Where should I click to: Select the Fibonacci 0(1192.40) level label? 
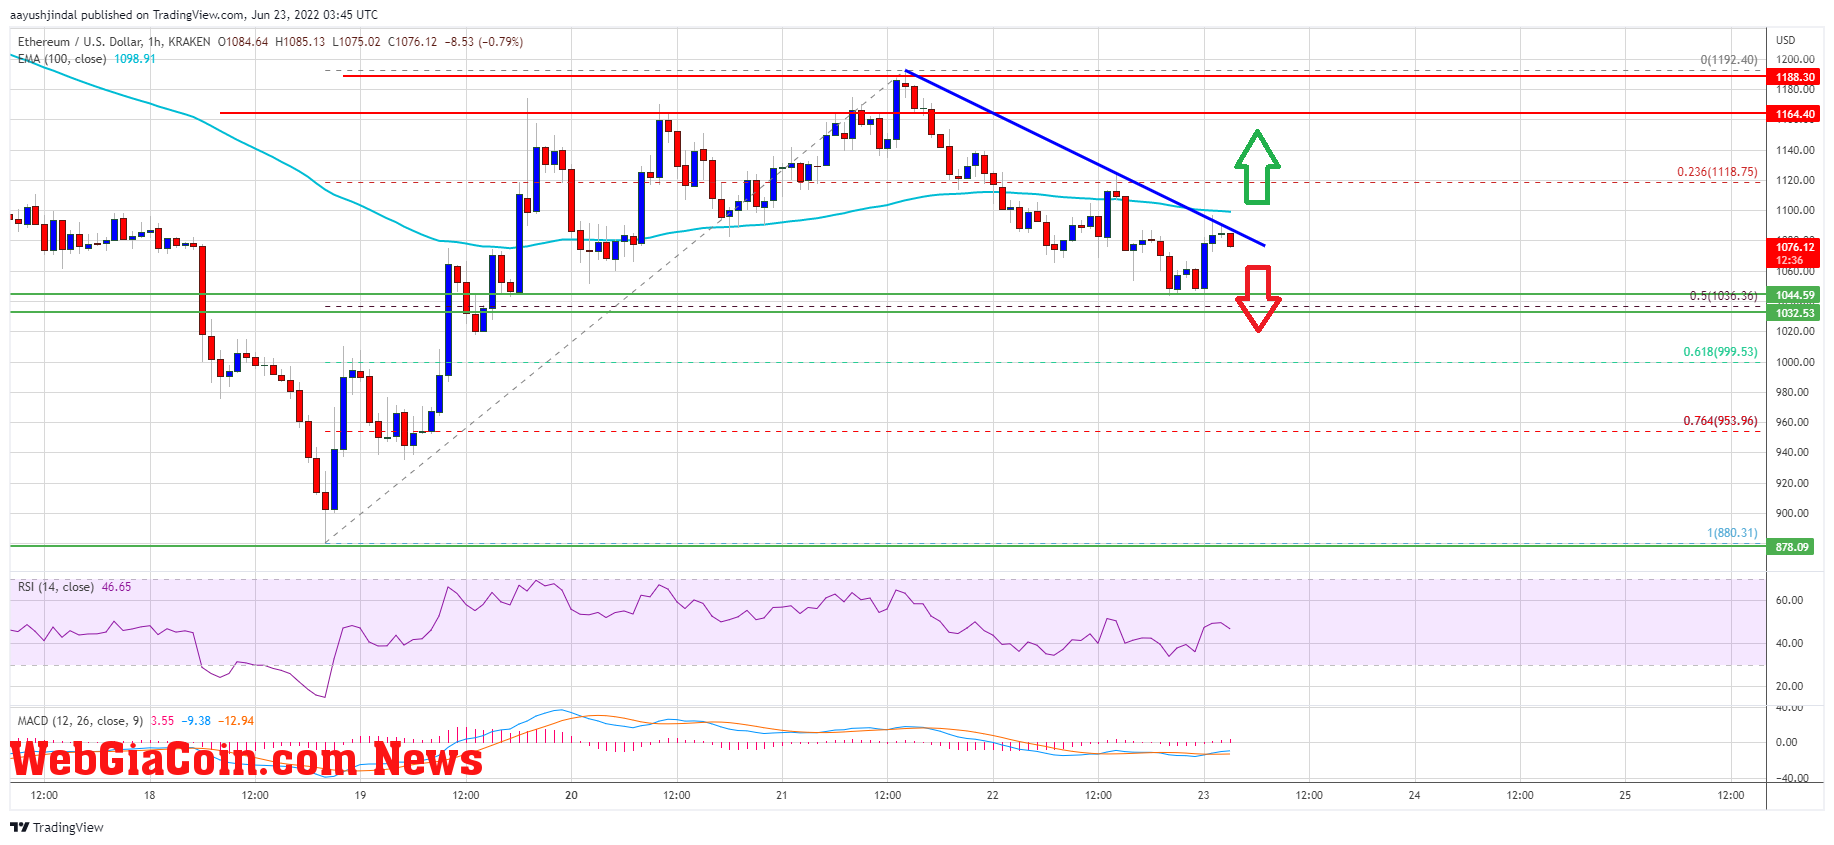(1729, 60)
